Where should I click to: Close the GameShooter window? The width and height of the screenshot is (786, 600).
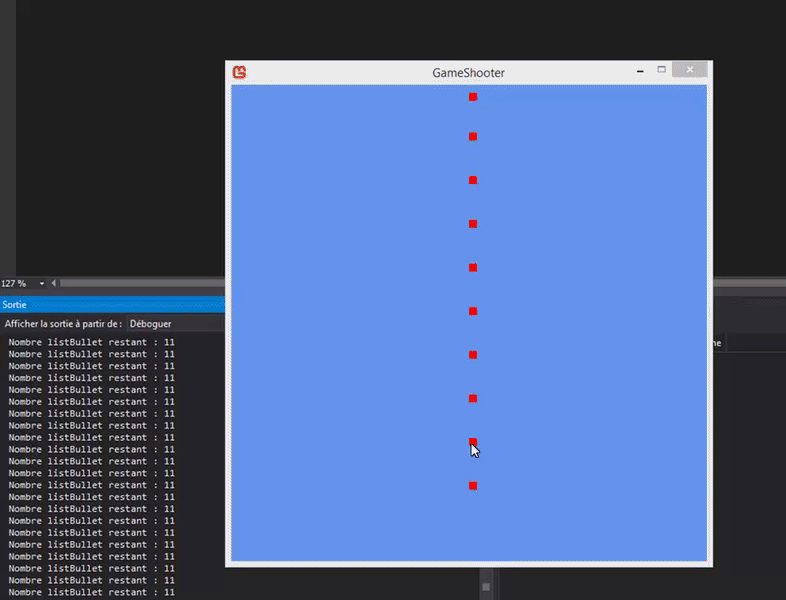pos(690,70)
